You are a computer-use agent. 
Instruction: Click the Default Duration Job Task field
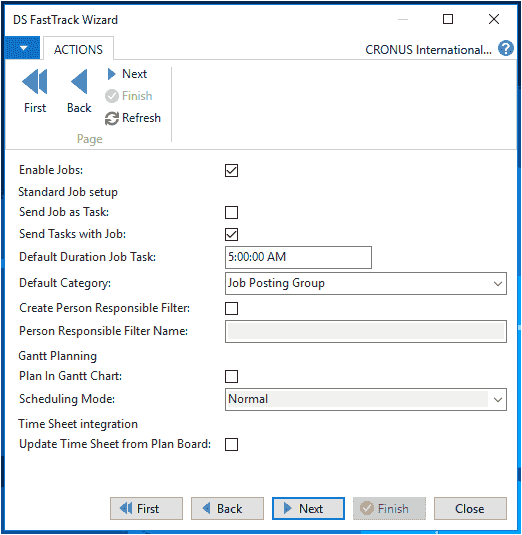(x=298, y=257)
